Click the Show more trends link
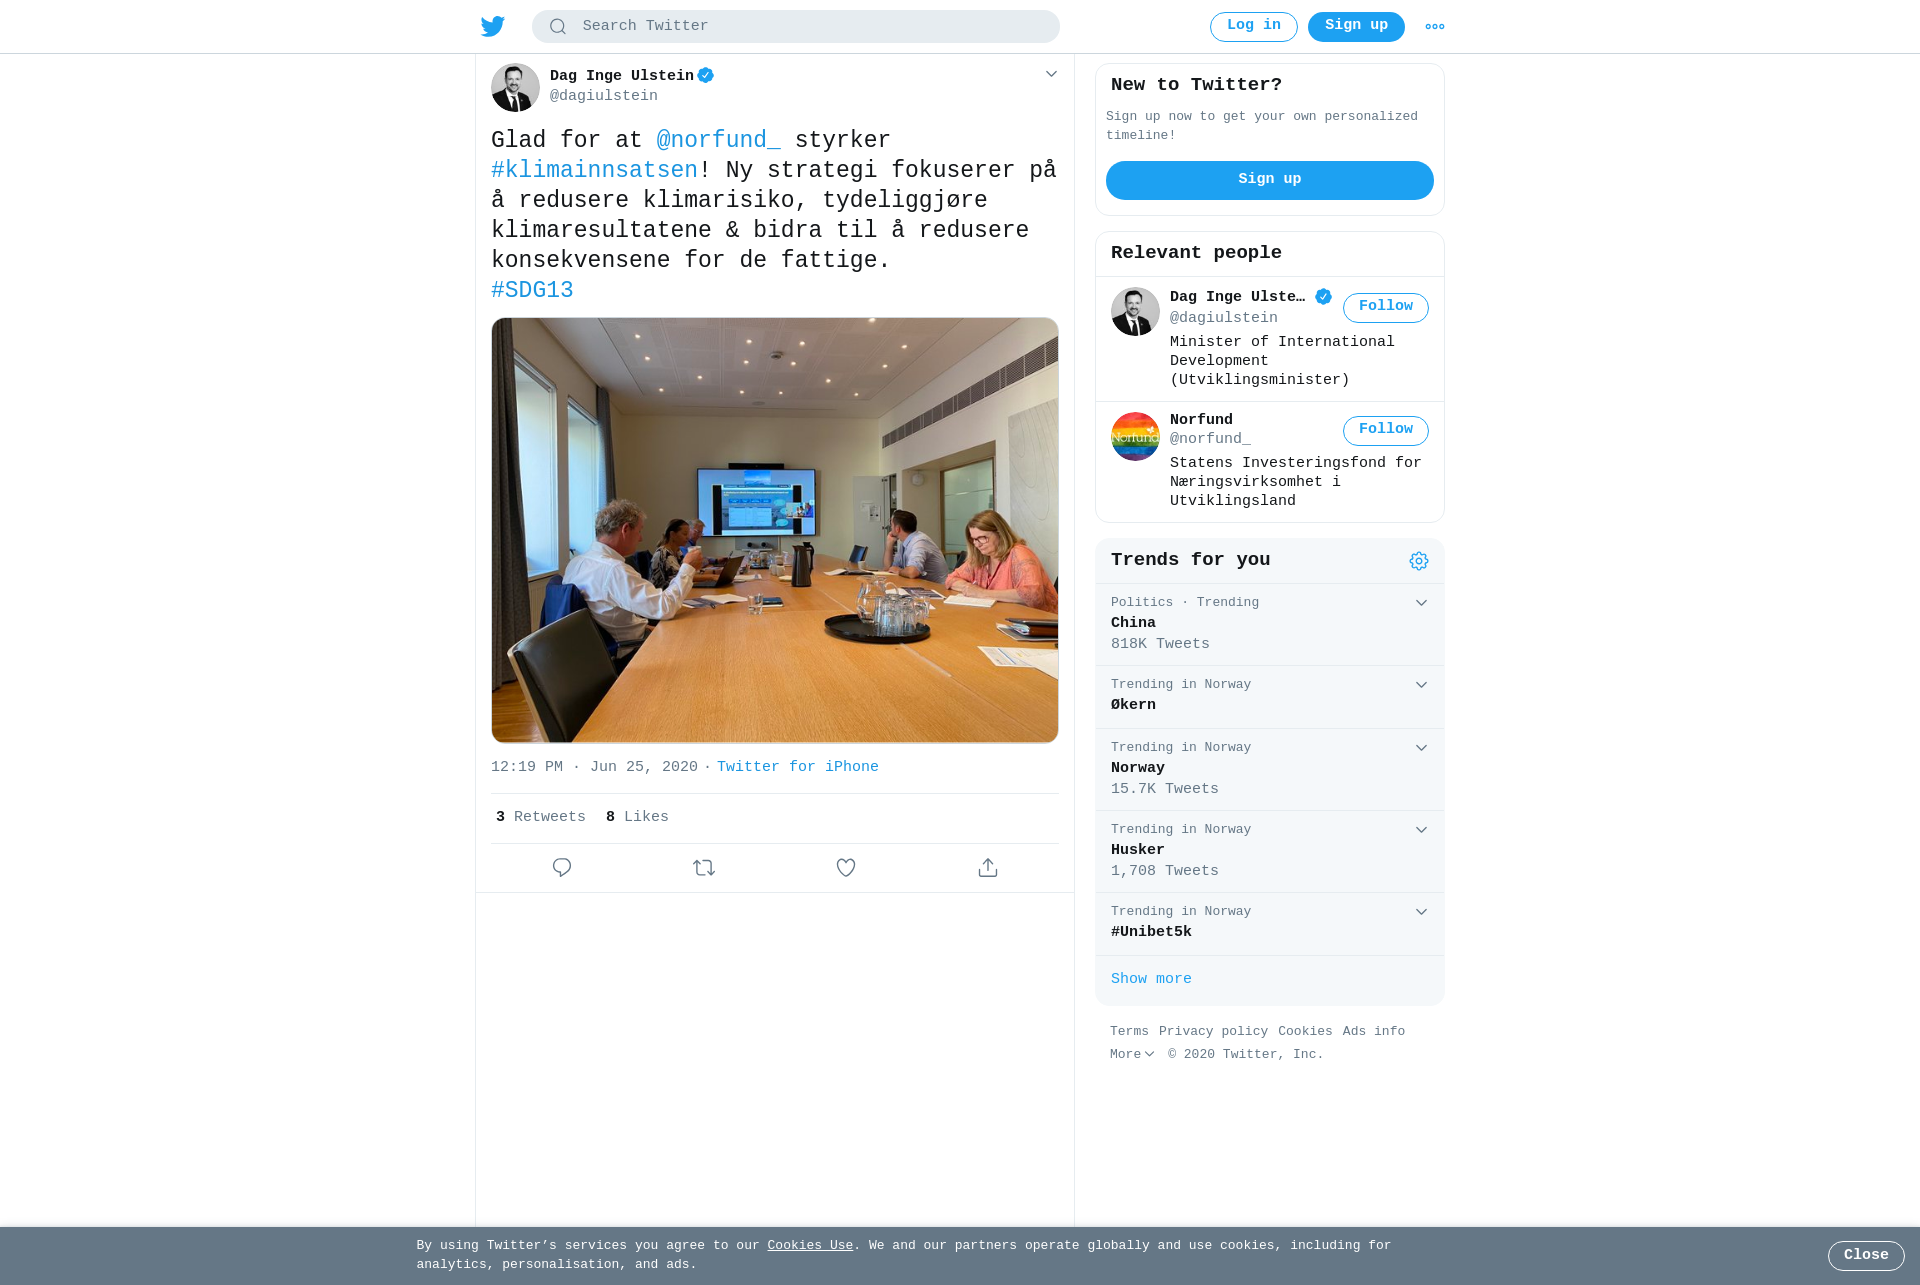The image size is (1920, 1285). point(1151,979)
